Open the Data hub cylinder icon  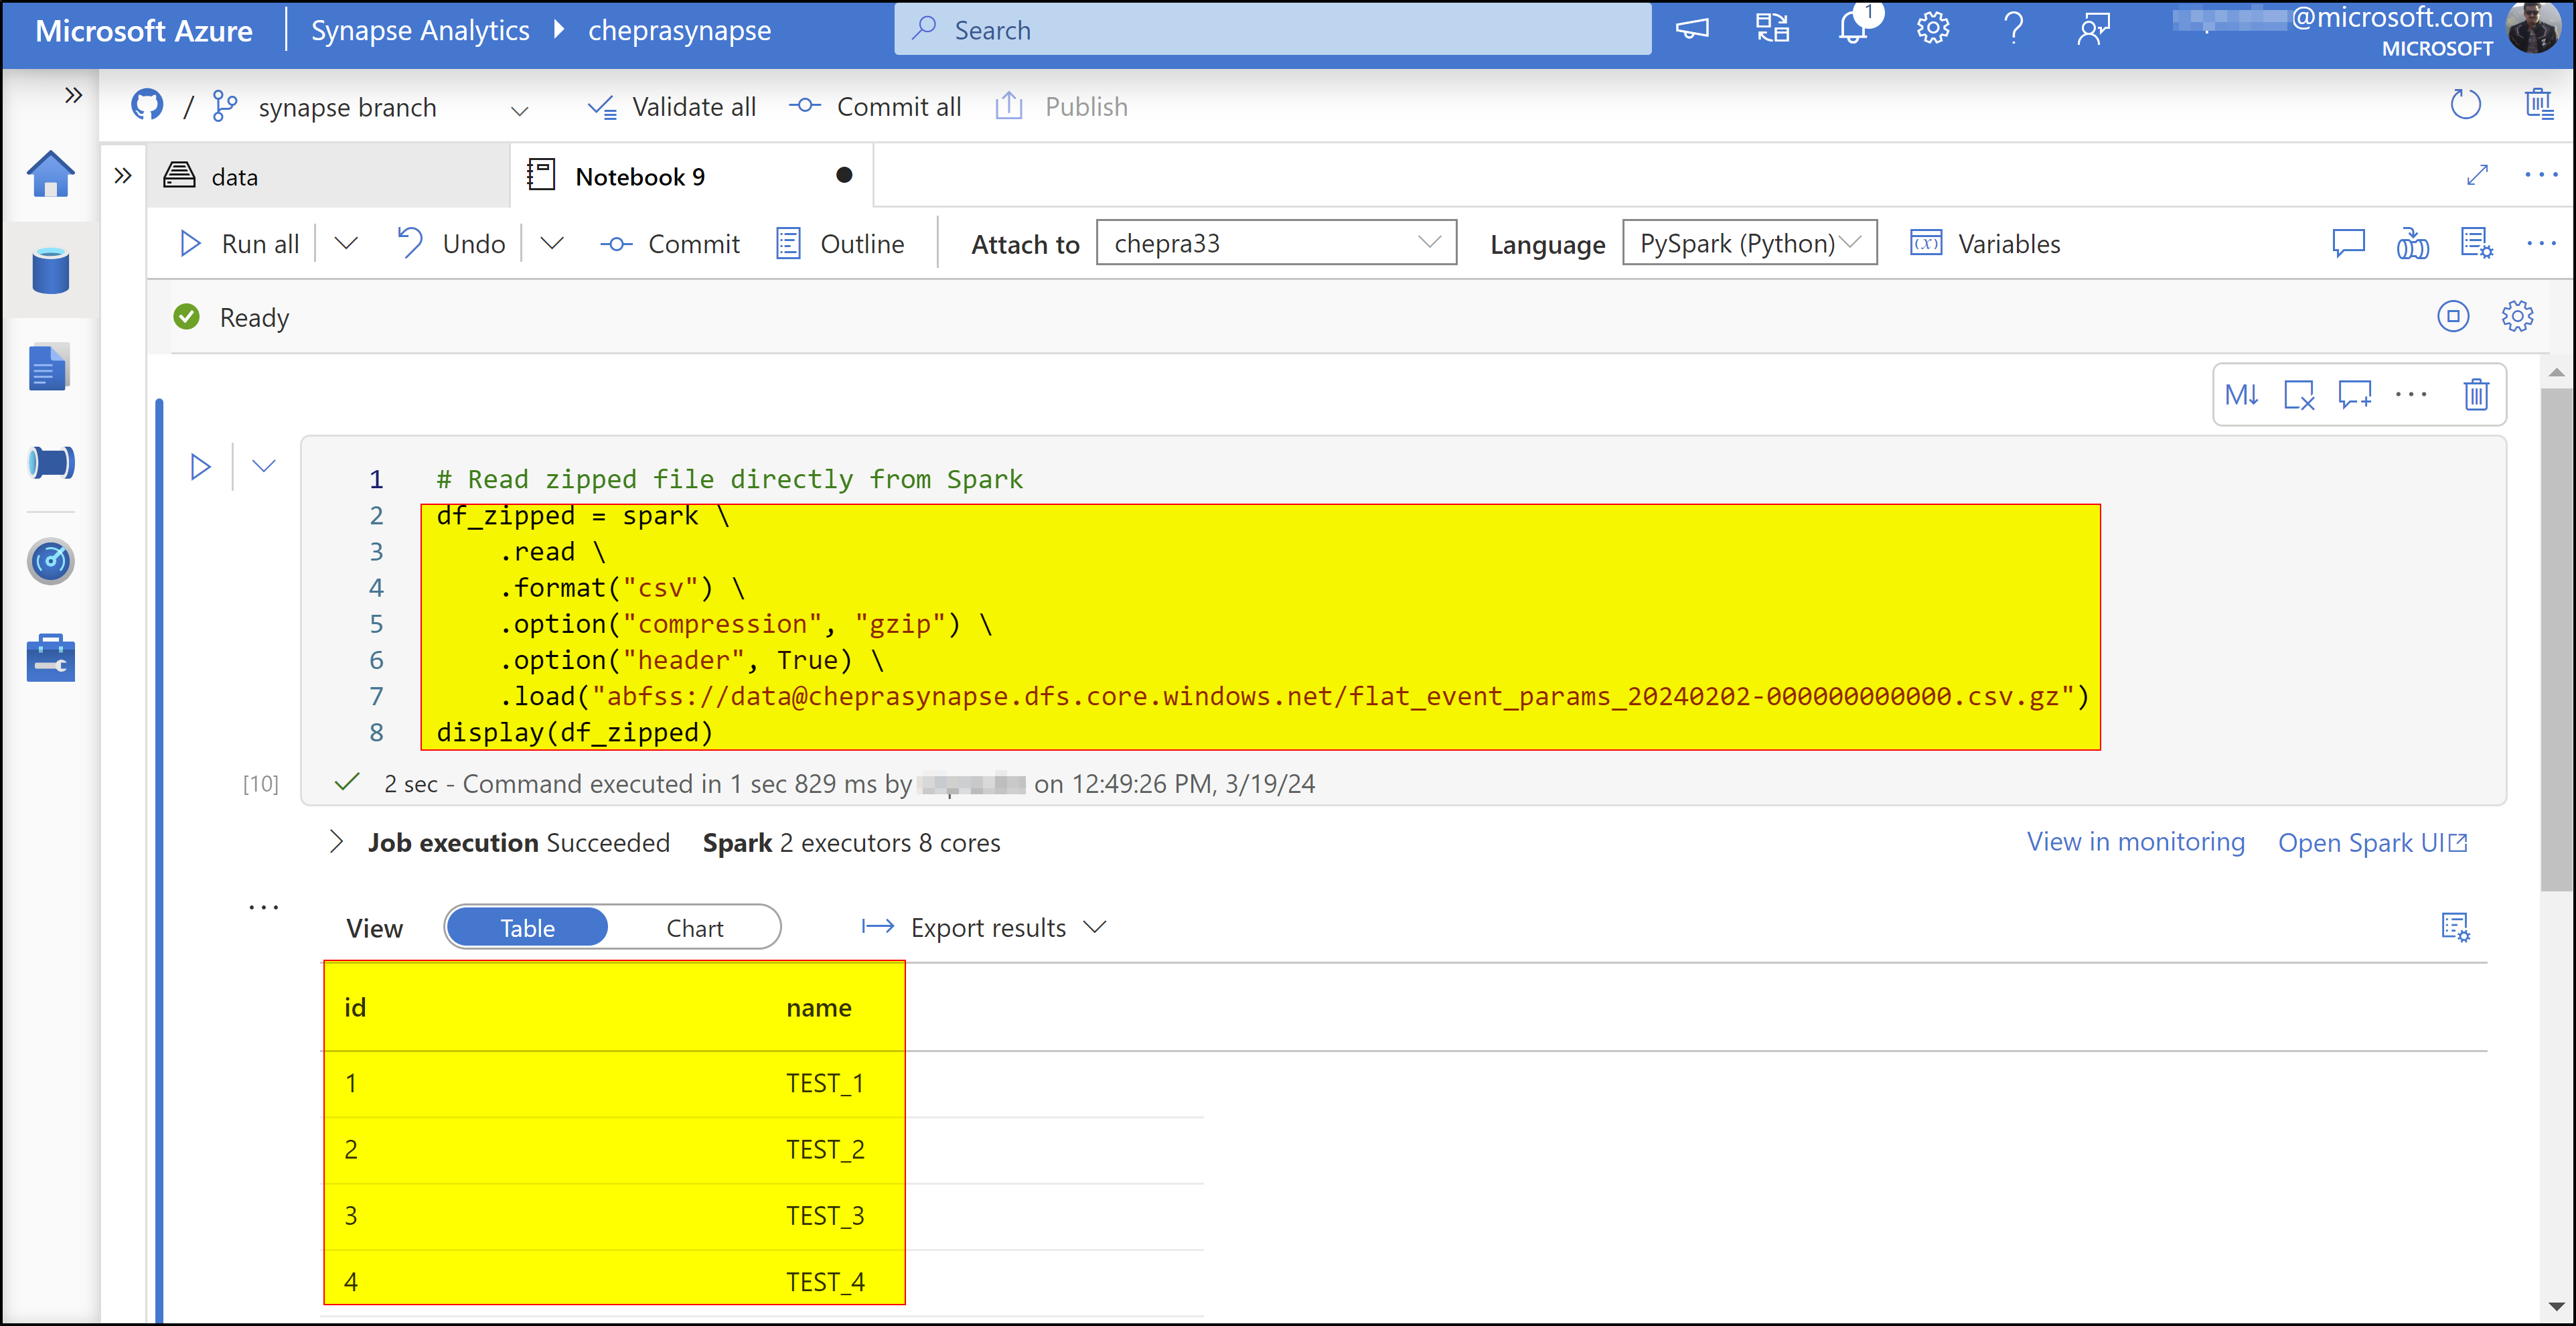pos(50,270)
